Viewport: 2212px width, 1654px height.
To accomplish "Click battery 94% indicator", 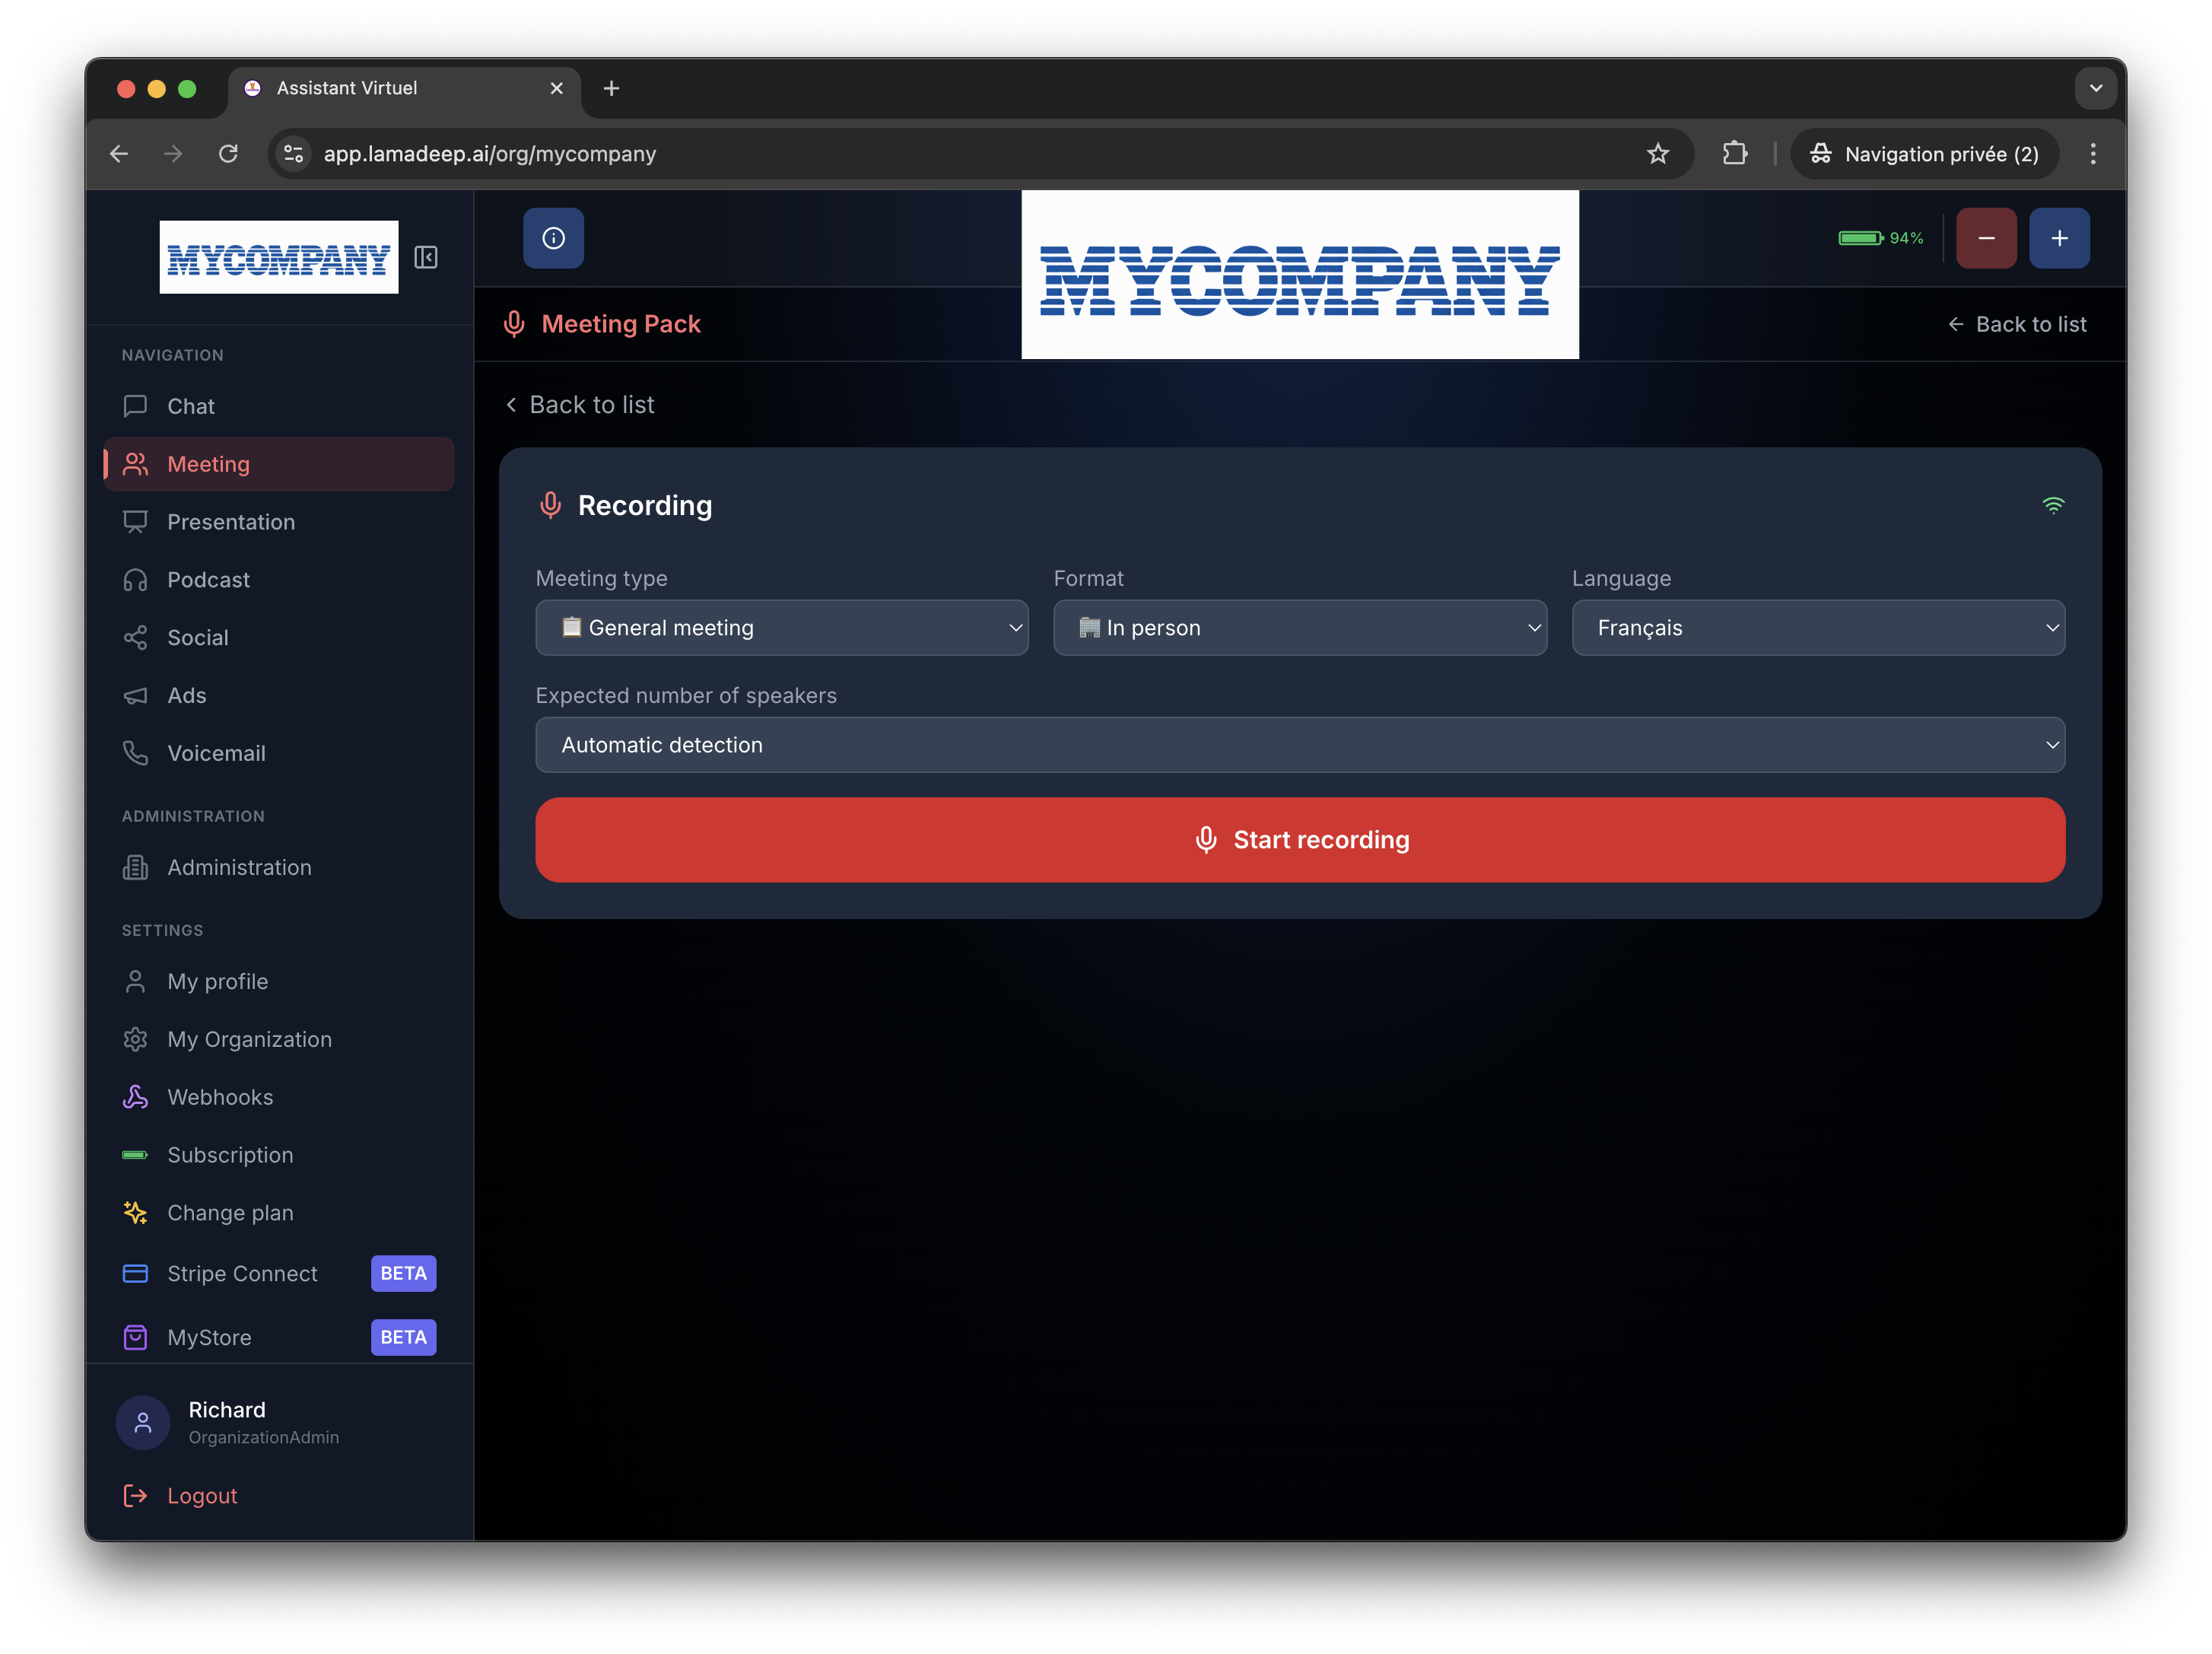I will point(1880,238).
